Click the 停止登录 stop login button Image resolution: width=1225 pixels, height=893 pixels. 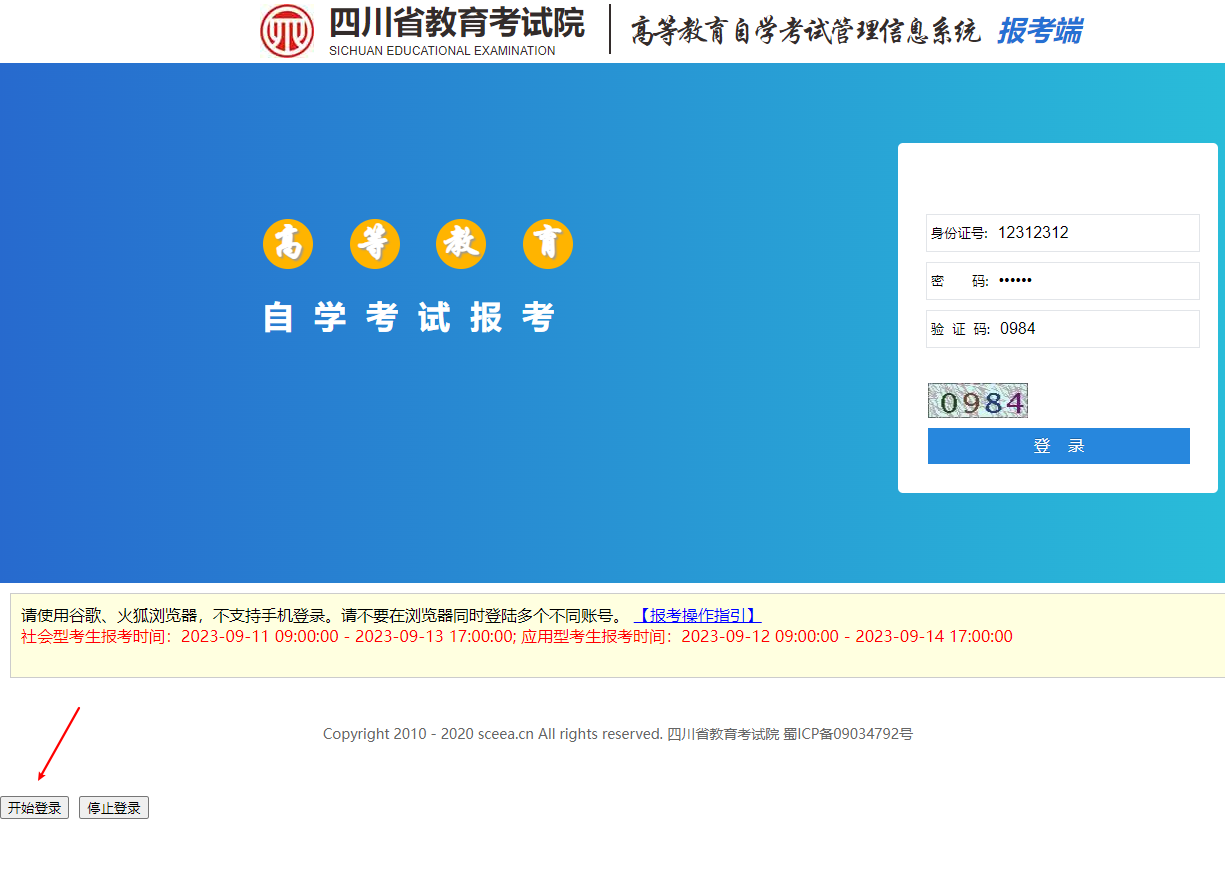coord(114,808)
